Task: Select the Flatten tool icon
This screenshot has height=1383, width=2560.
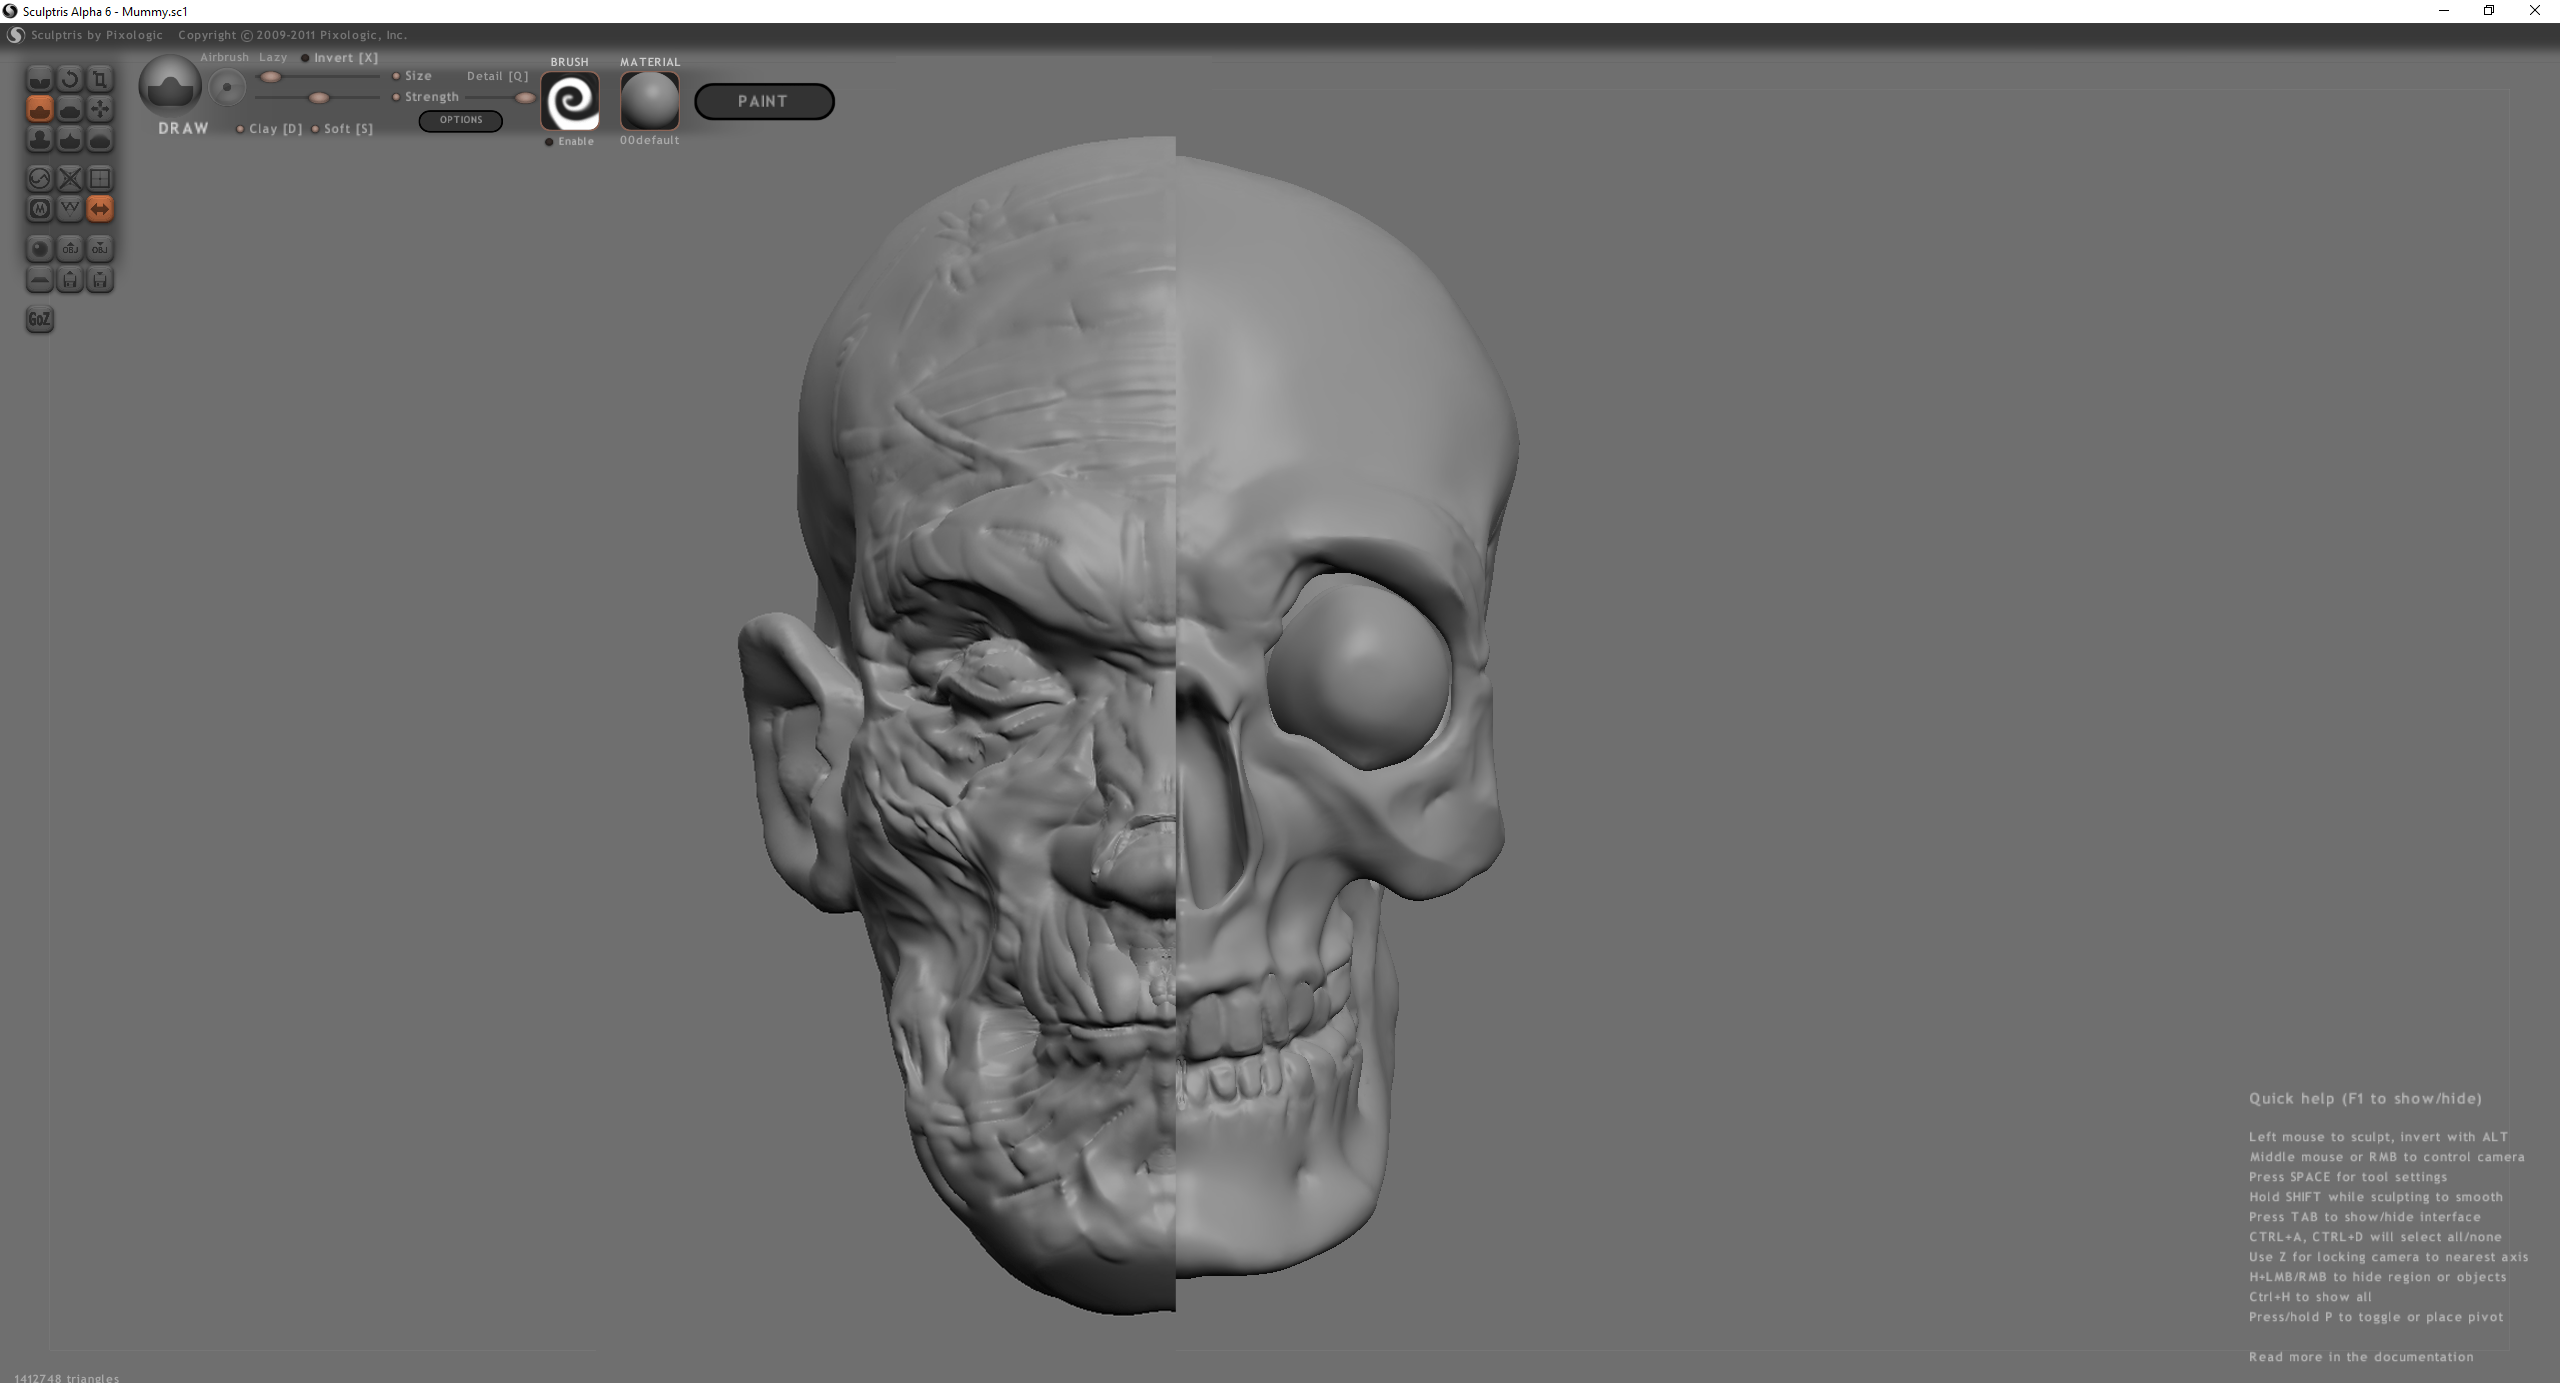Action: (x=70, y=109)
